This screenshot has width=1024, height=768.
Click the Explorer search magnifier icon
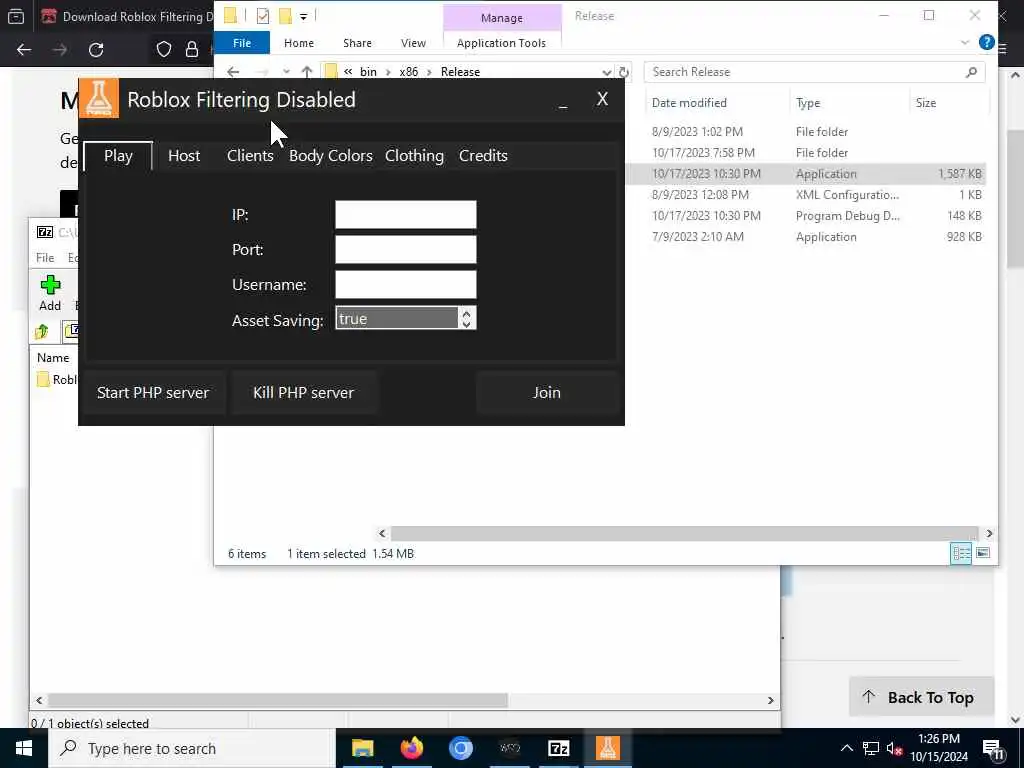pos(971,72)
